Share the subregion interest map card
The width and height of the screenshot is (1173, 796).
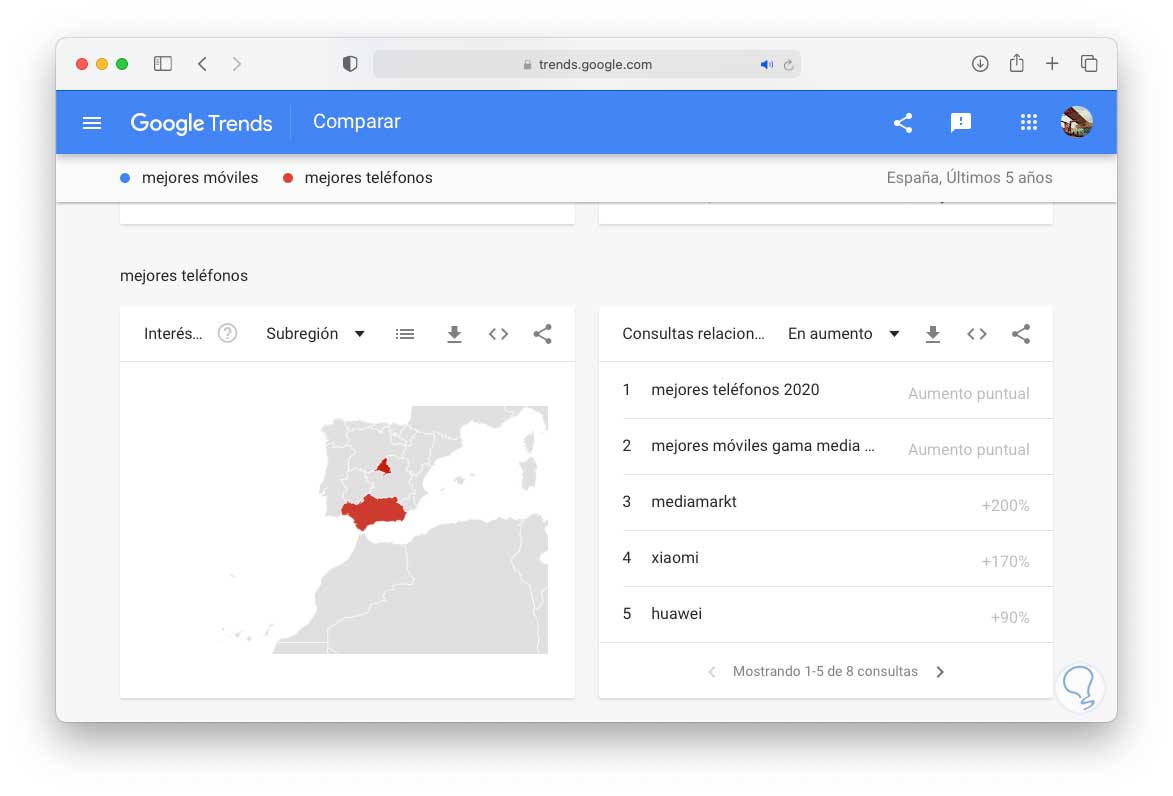pyautogui.click(x=542, y=334)
